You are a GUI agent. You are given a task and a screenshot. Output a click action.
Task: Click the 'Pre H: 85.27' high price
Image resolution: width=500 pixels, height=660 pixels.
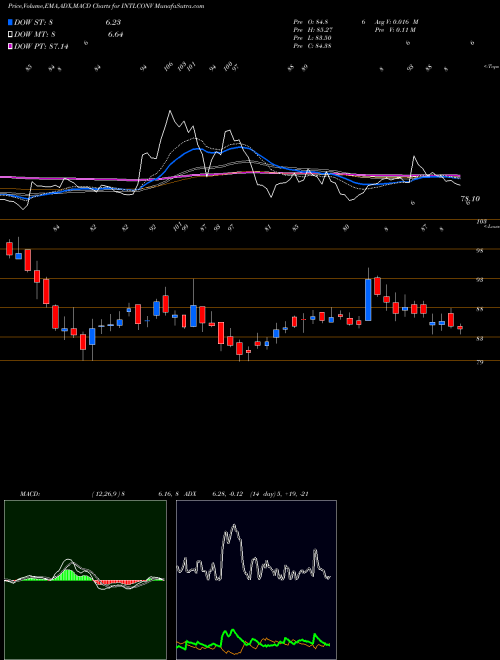(312, 29)
